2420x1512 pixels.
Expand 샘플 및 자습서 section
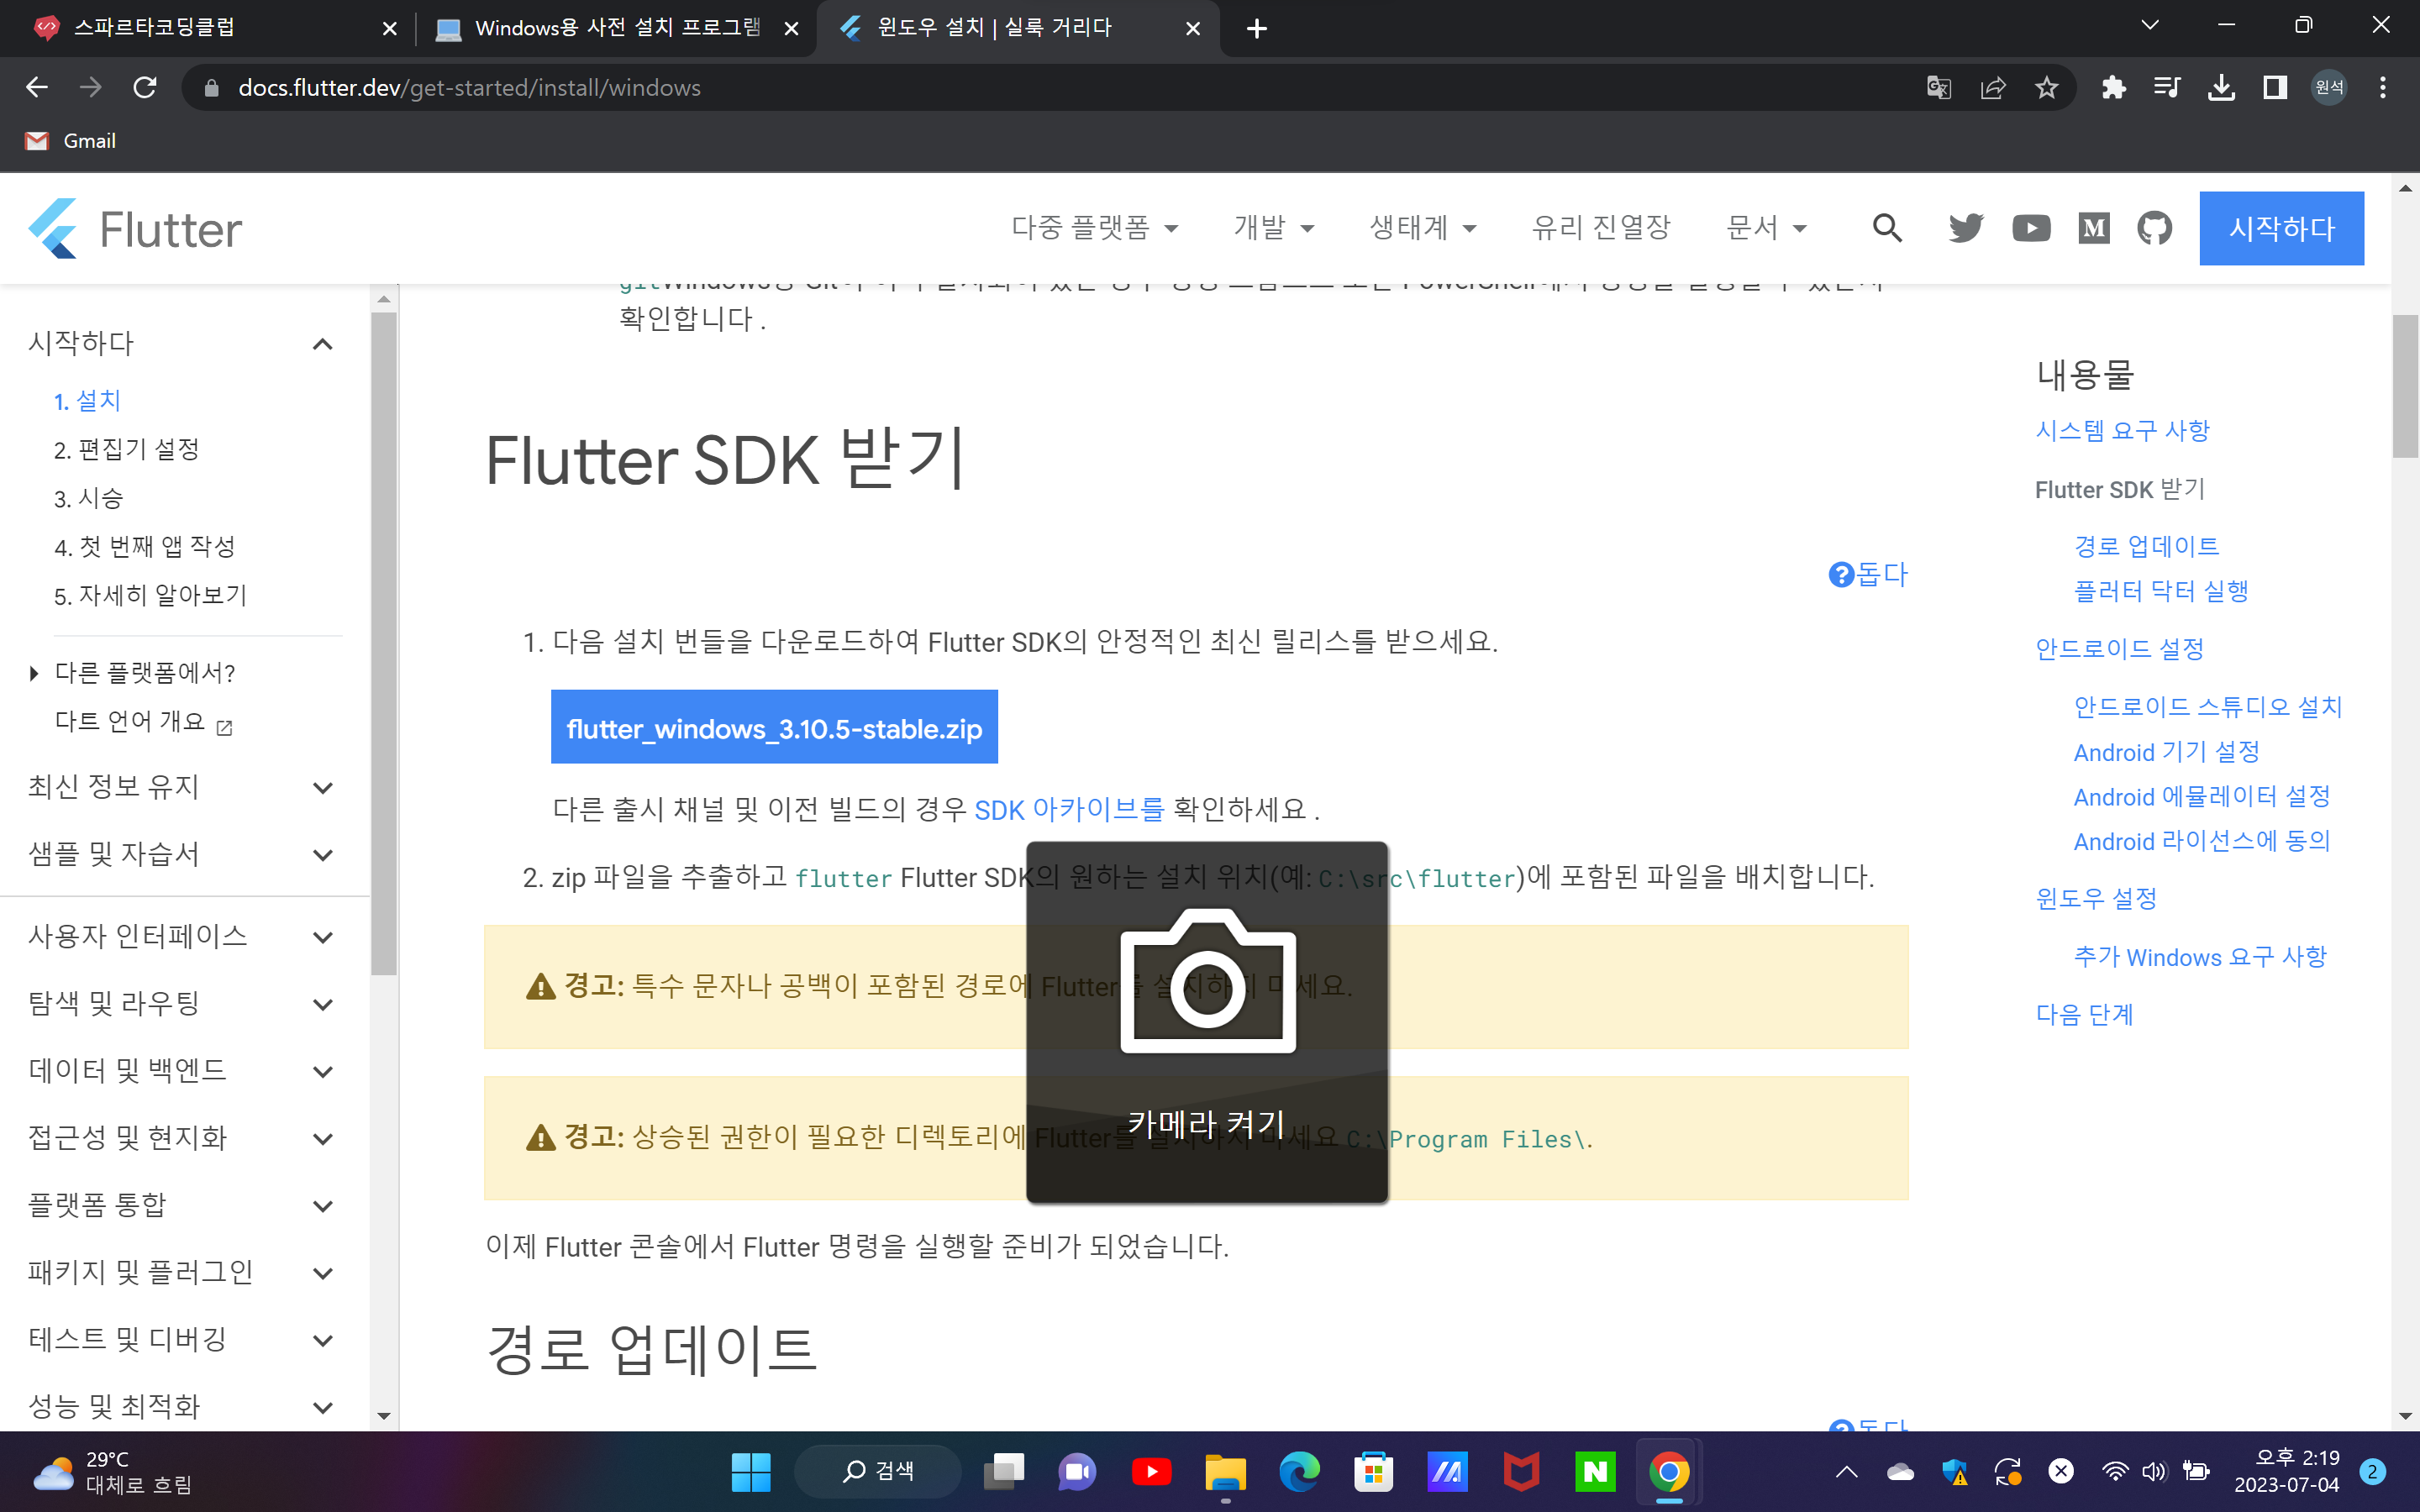click(x=181, y=854)
